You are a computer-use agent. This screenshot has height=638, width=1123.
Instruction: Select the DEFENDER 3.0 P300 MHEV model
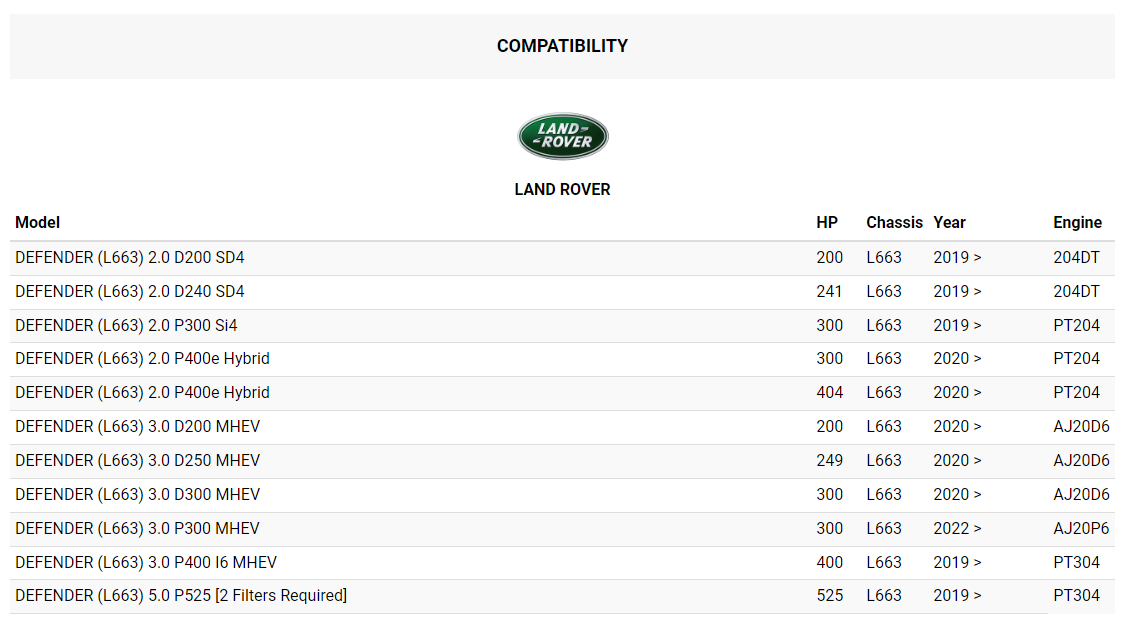click(x=138, y=528)
